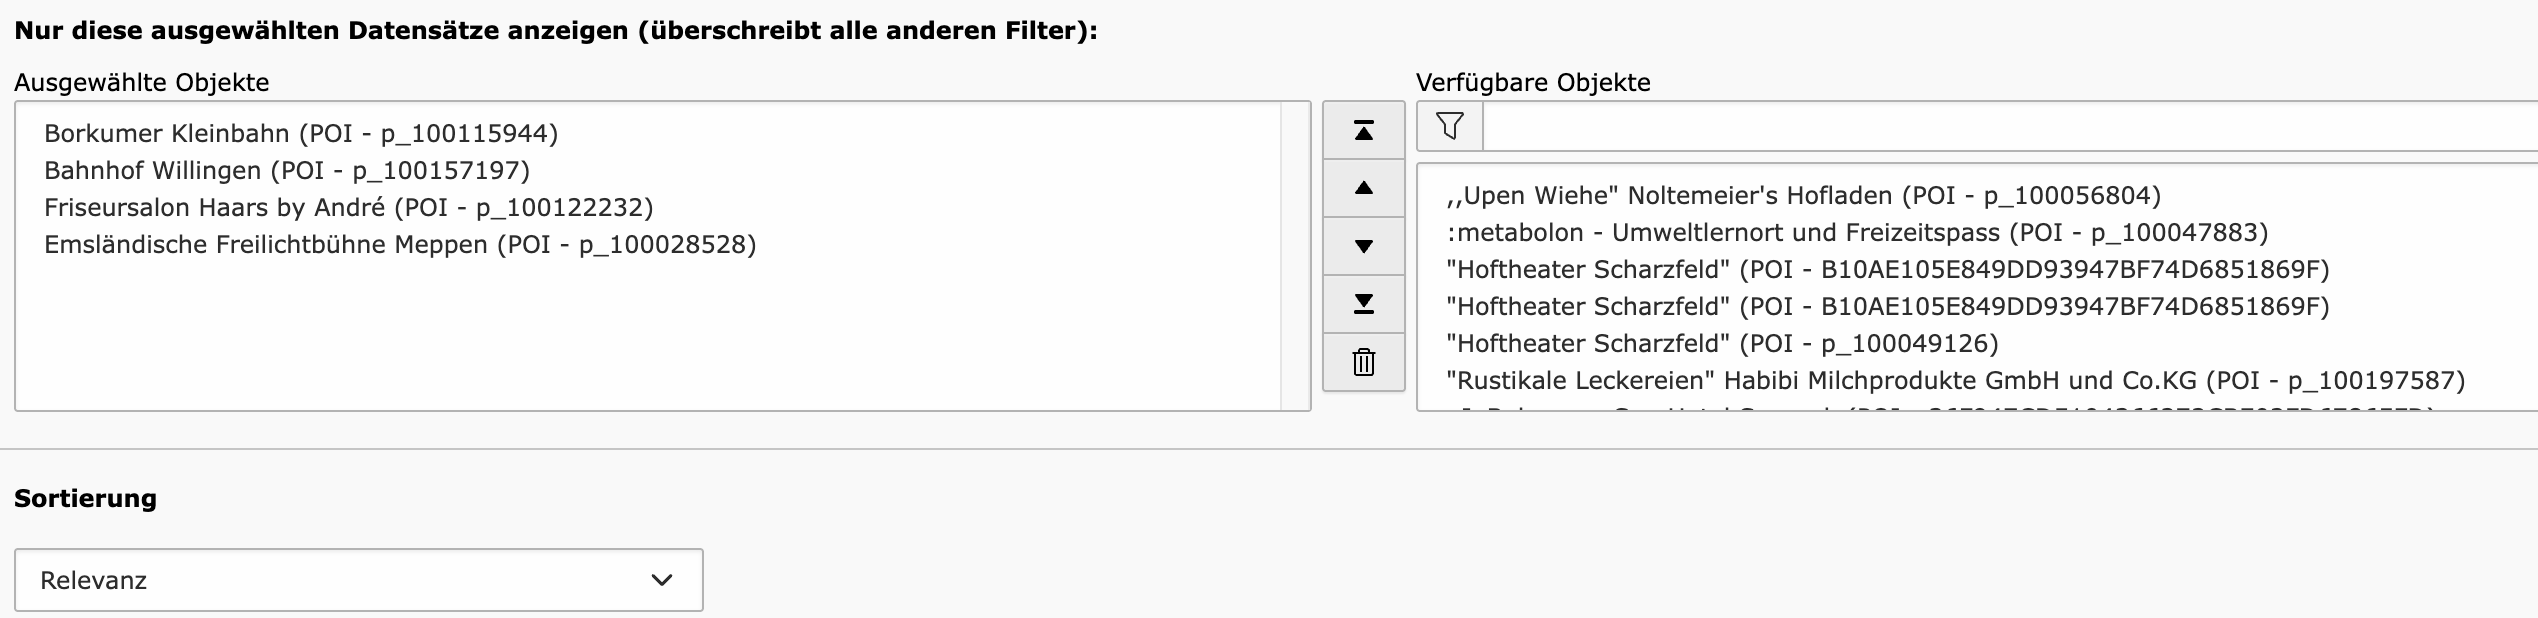Select Emsländische Freilichtbühne Meppen entry
This screenshot has width=2538, height=618.
click(x=400, y=244)
